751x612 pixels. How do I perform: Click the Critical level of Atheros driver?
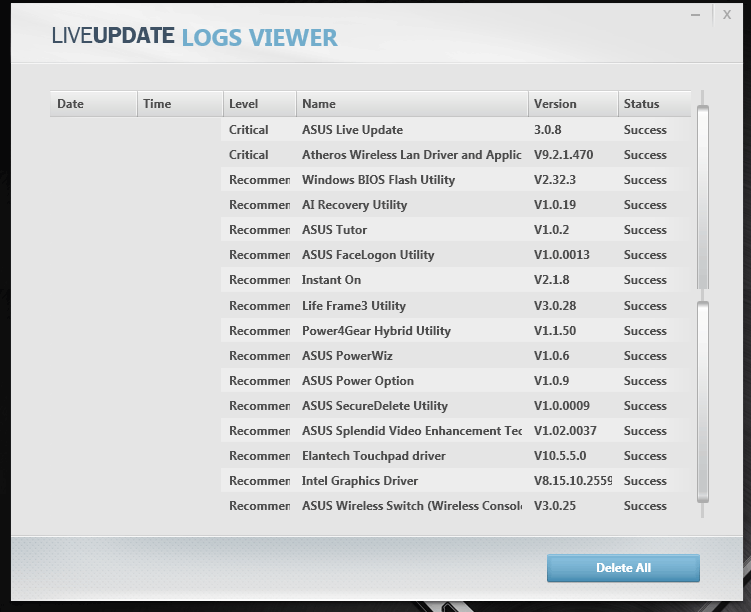(249, 155)
